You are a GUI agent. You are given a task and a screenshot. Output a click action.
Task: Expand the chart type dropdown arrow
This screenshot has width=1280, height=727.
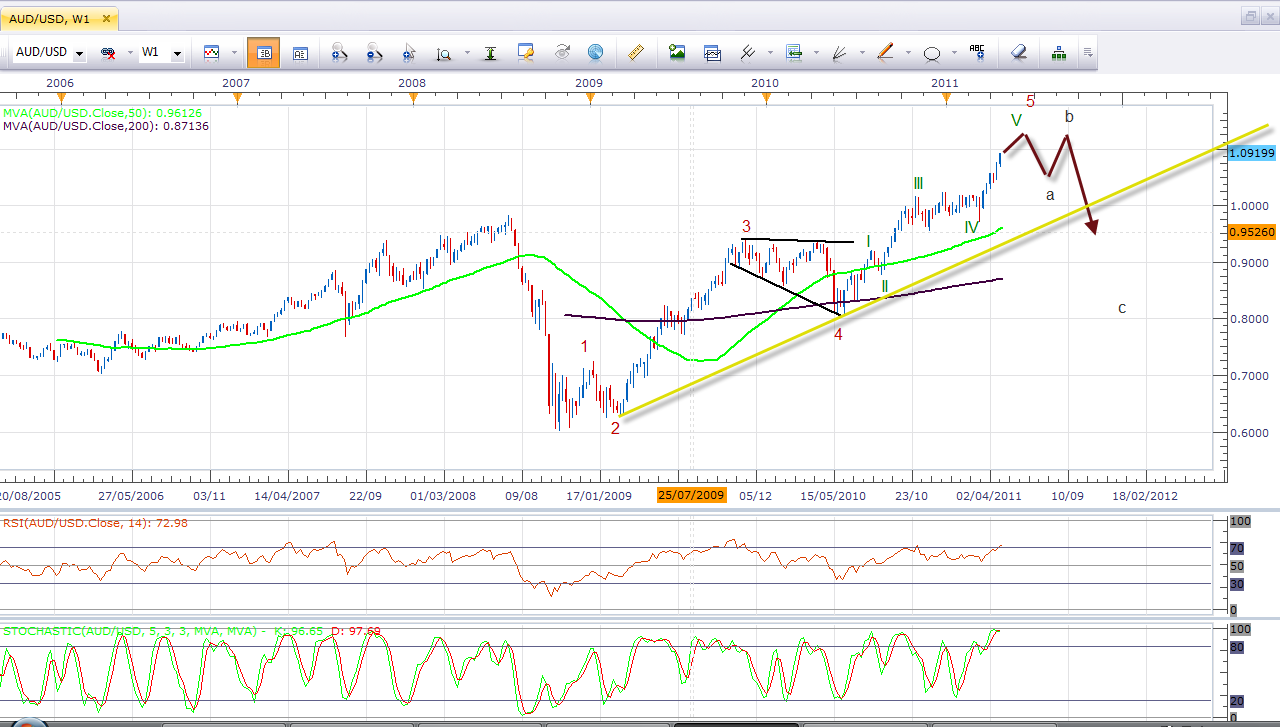pos(233,52)
